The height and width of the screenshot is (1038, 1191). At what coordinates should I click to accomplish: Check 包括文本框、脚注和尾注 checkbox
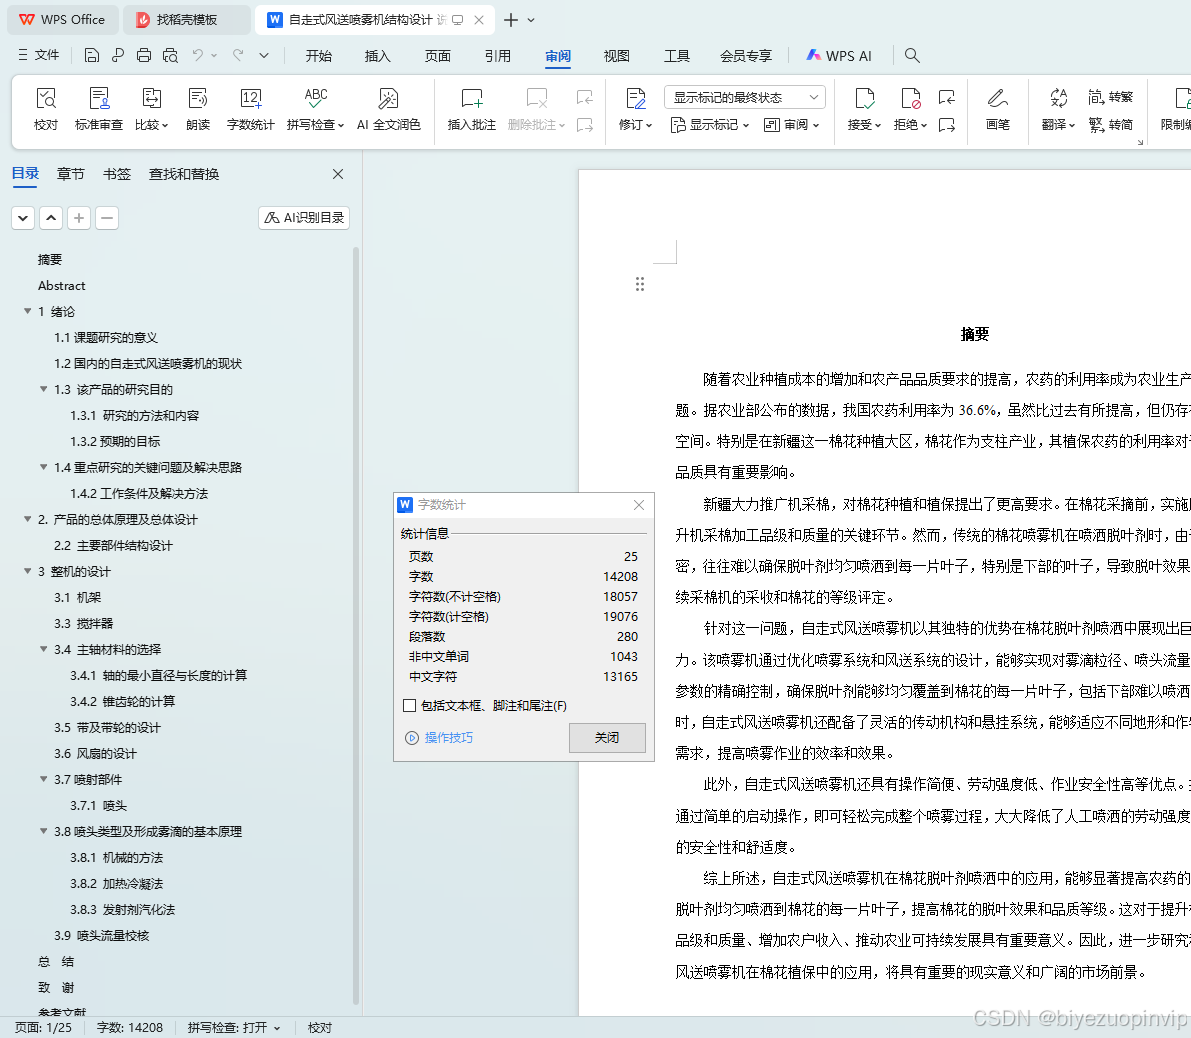coord(409,705)
